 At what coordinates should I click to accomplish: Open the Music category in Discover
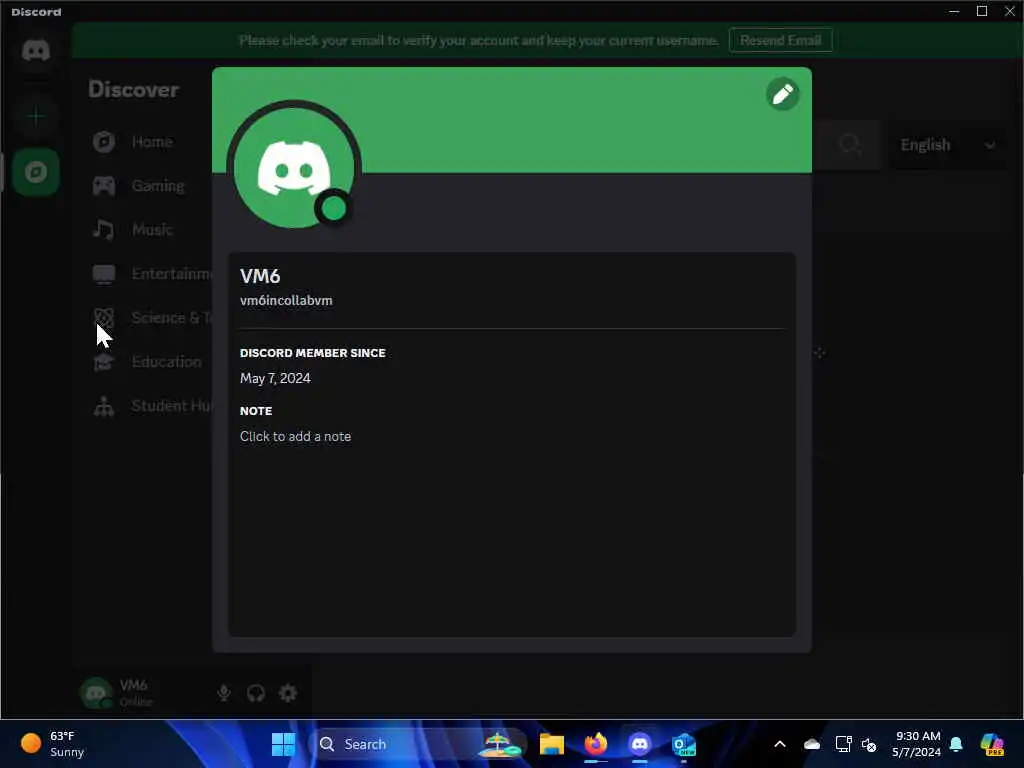tap(152, 230)
